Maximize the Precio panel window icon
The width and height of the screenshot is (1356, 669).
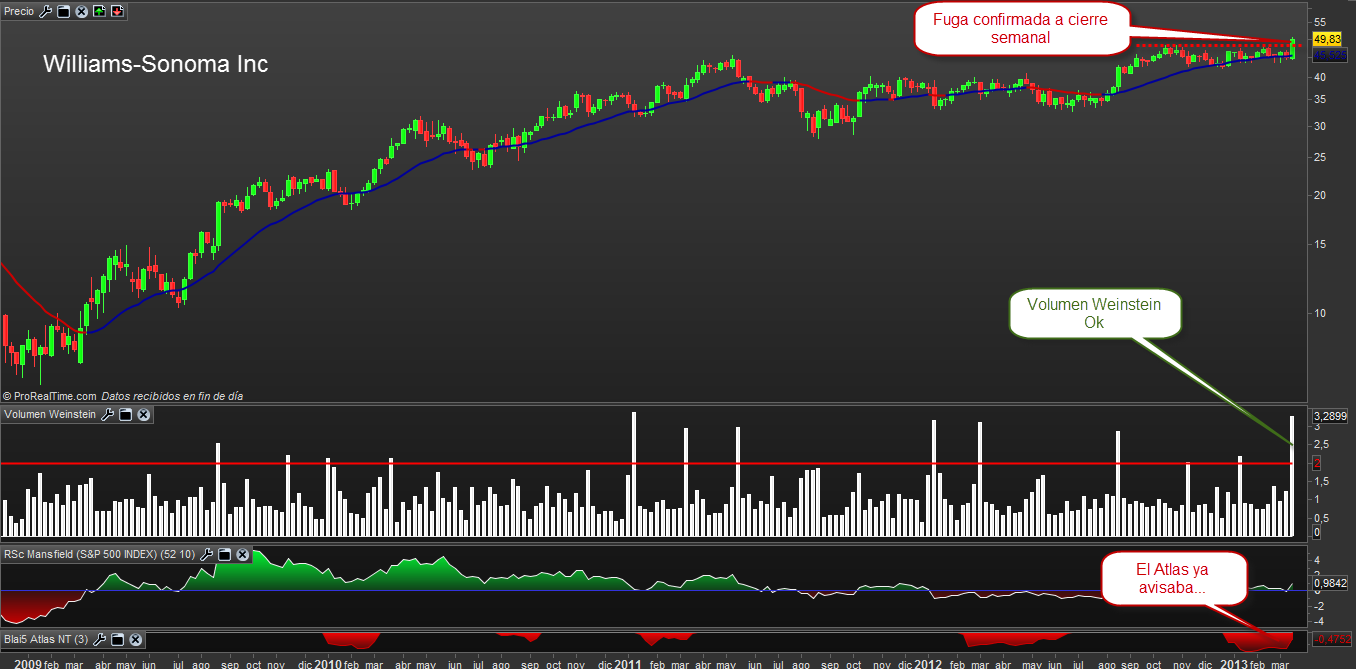[63, 12]
